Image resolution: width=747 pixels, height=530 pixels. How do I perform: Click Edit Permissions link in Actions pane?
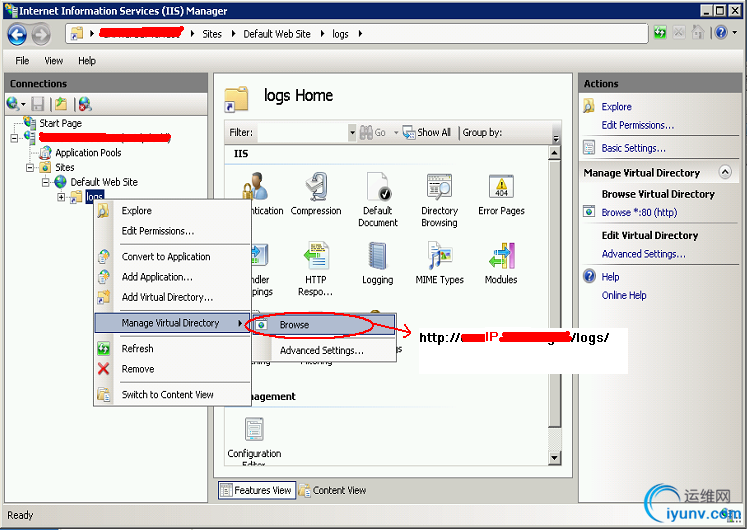pos(637,125)
